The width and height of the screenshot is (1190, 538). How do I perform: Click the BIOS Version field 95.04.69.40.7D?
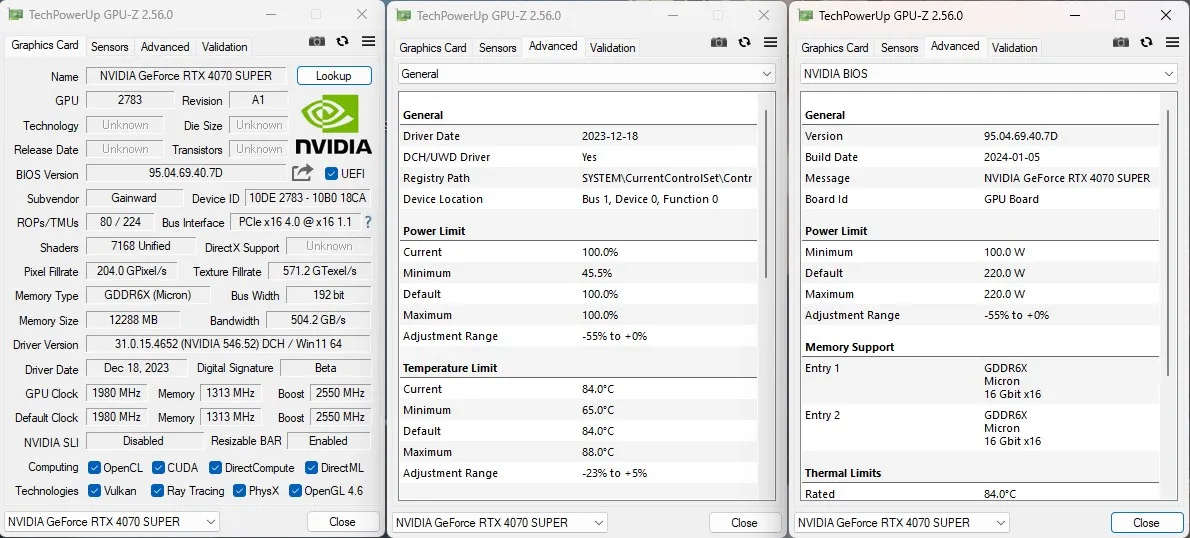[x=186, y=172]
